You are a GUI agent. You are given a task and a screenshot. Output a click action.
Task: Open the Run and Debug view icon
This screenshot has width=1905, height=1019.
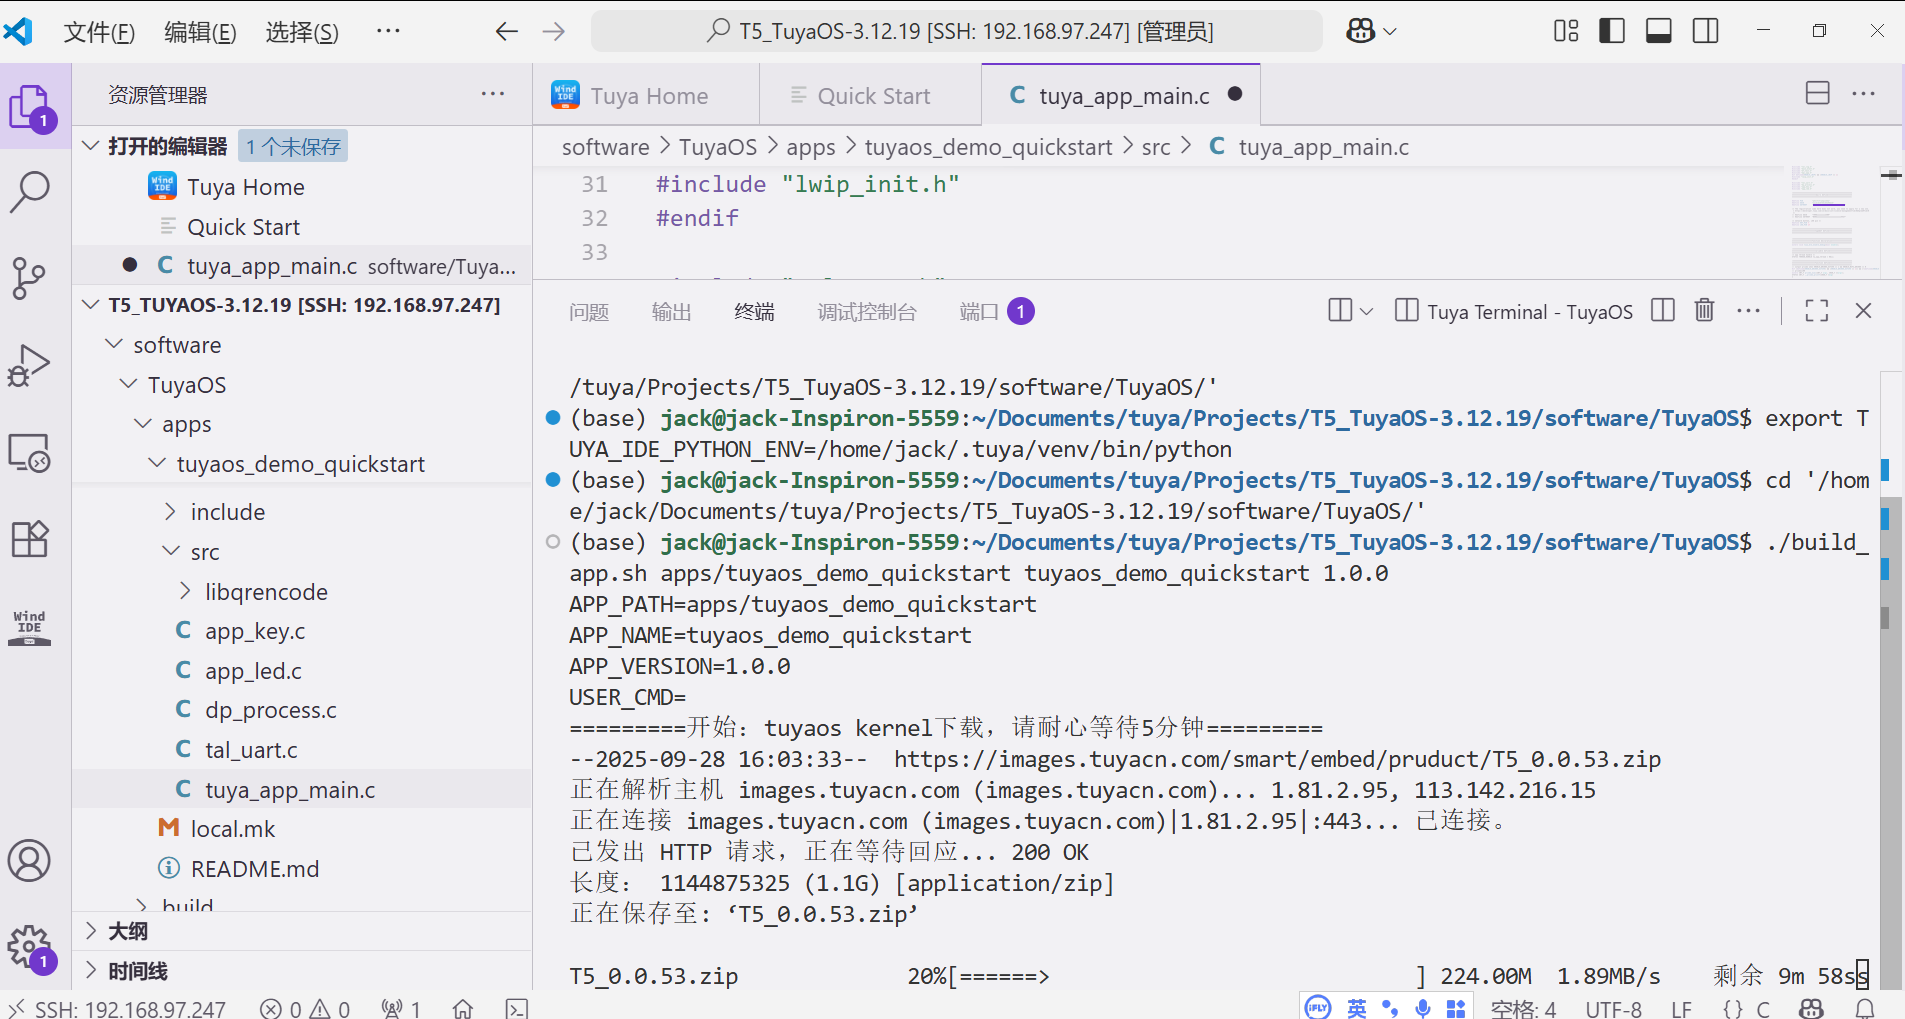[29, 365]
